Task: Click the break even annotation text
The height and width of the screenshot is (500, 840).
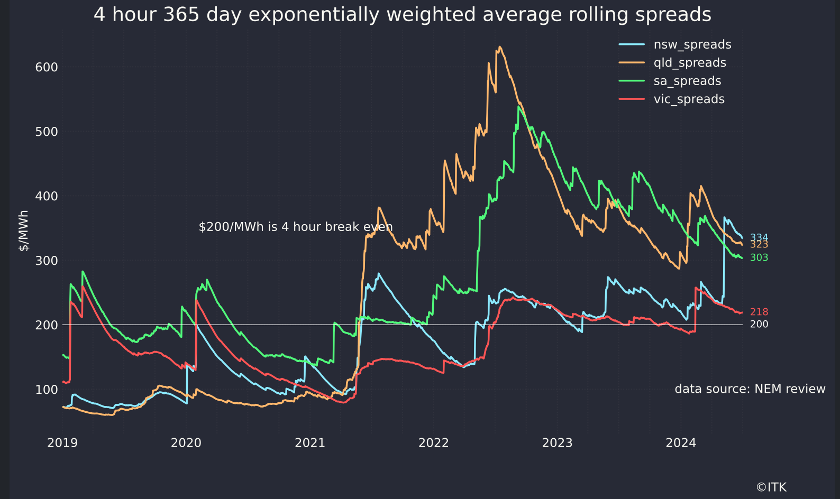Action: tap(296, 227)
